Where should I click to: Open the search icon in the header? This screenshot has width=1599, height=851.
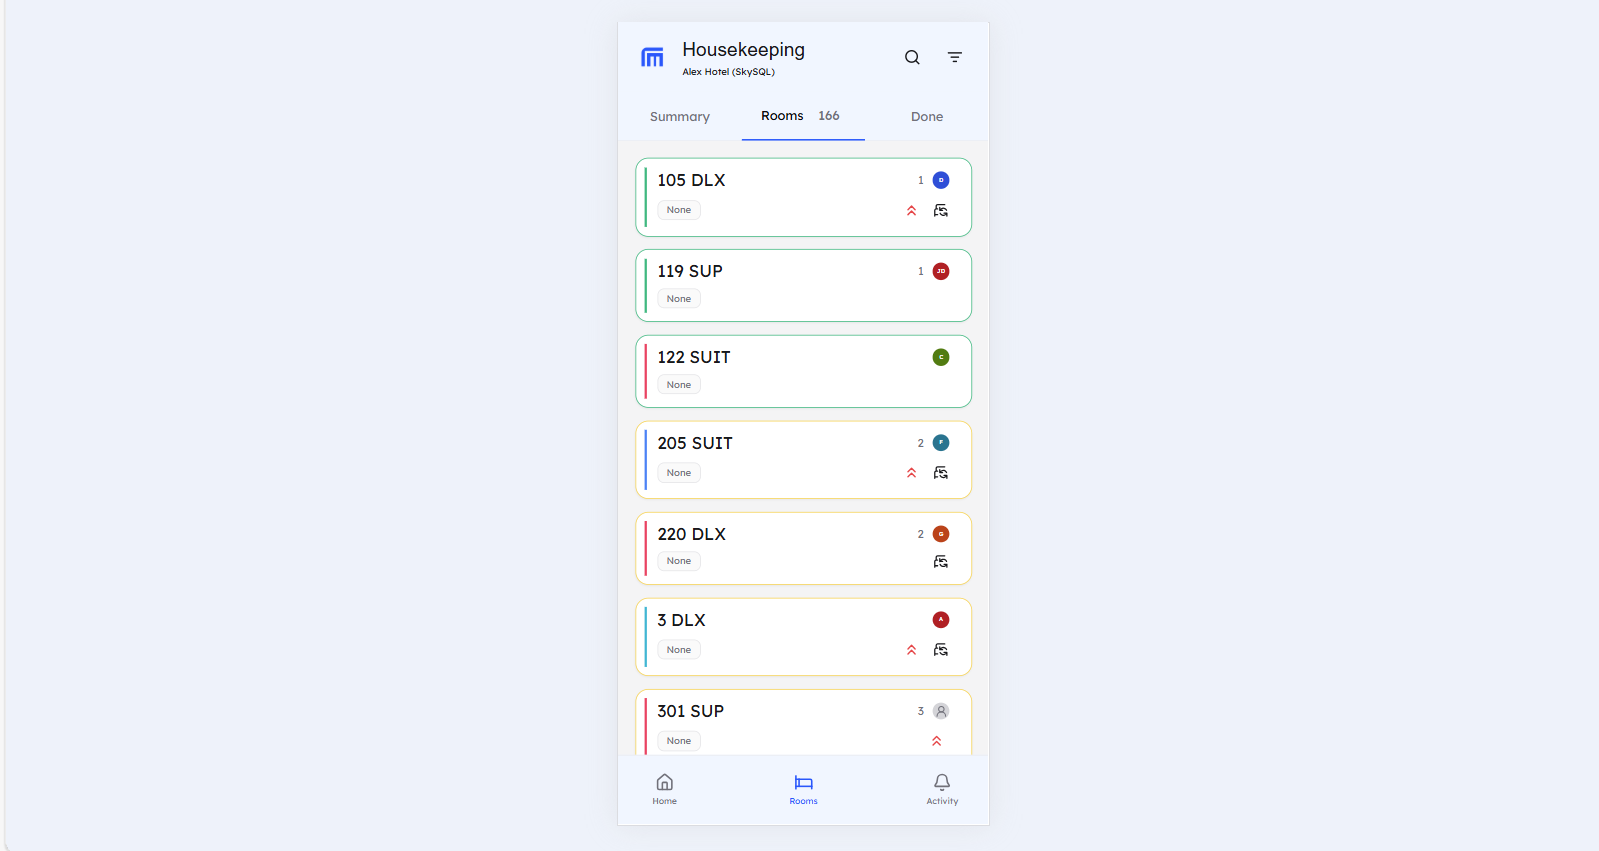(x=911, y=57)
